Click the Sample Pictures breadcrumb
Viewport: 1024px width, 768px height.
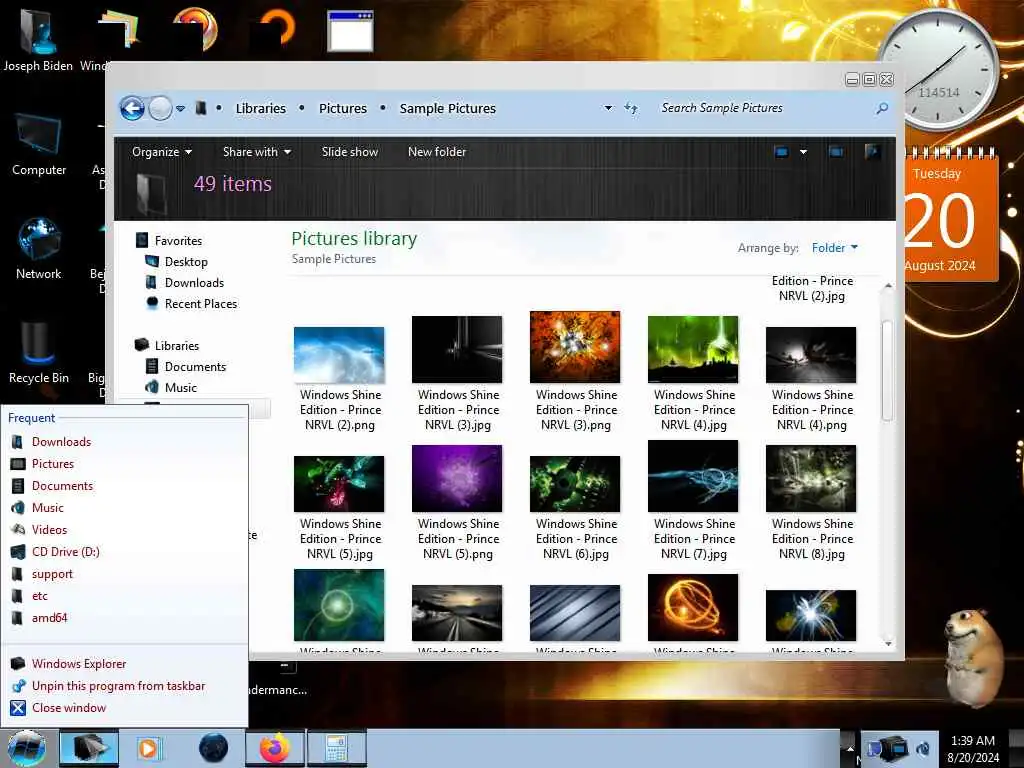coord(448,108)
